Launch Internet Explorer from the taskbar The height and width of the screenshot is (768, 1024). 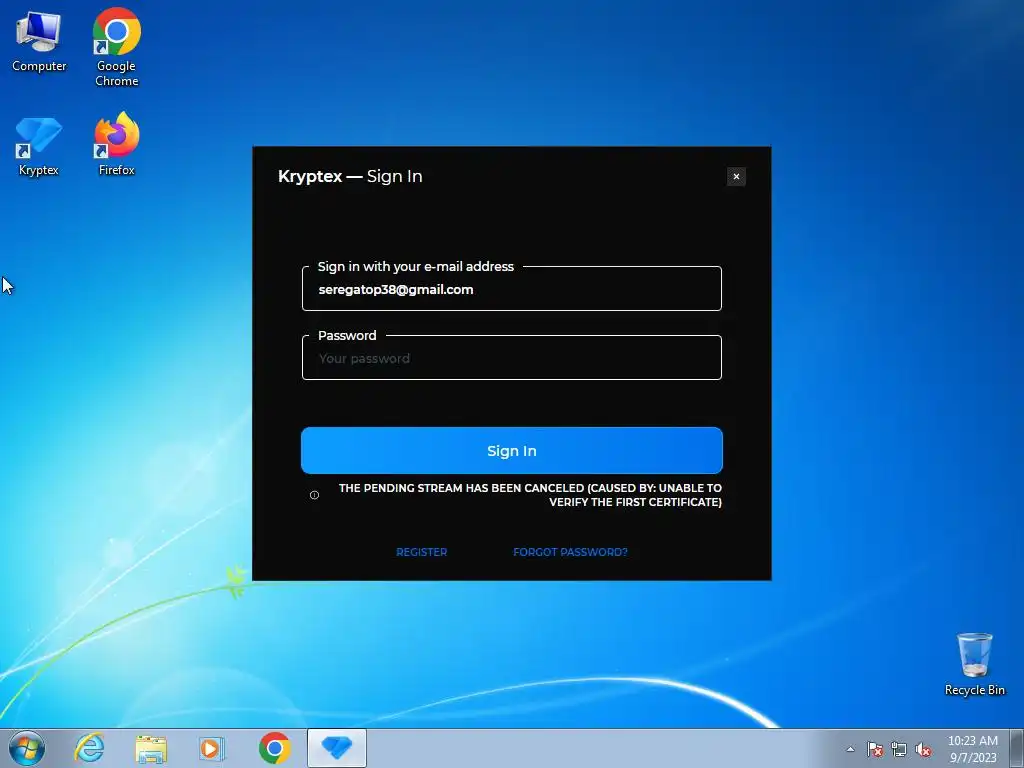89,748
